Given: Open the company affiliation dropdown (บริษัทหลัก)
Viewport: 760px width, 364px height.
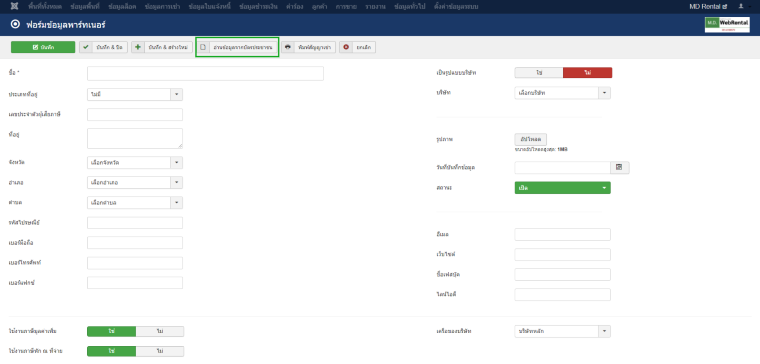Looking at the screenshot, I should pos(563,332).
